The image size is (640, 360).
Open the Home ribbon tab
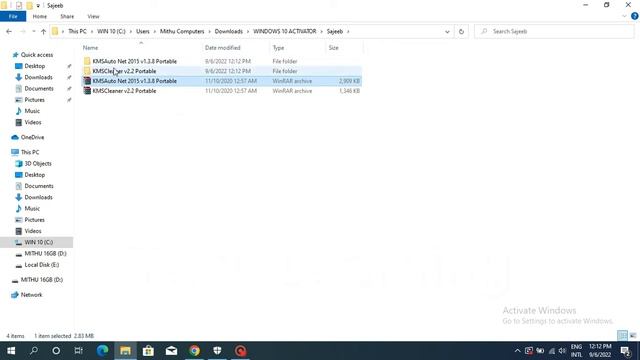[40, 16]
